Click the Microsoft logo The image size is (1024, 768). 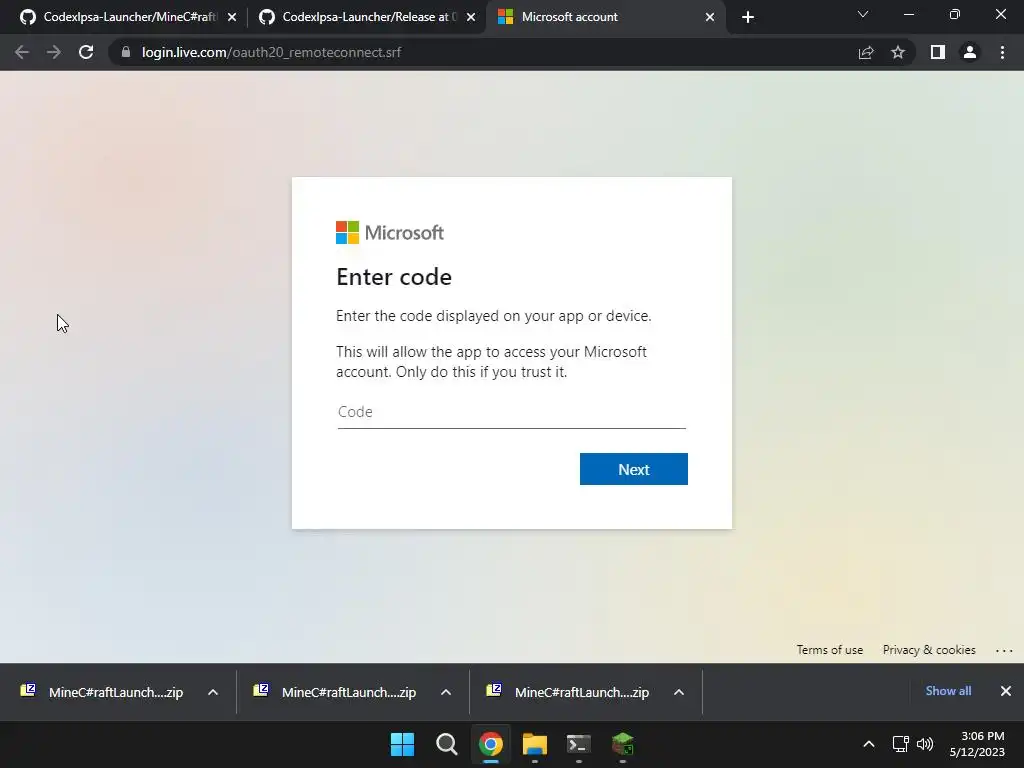point(390,232)
